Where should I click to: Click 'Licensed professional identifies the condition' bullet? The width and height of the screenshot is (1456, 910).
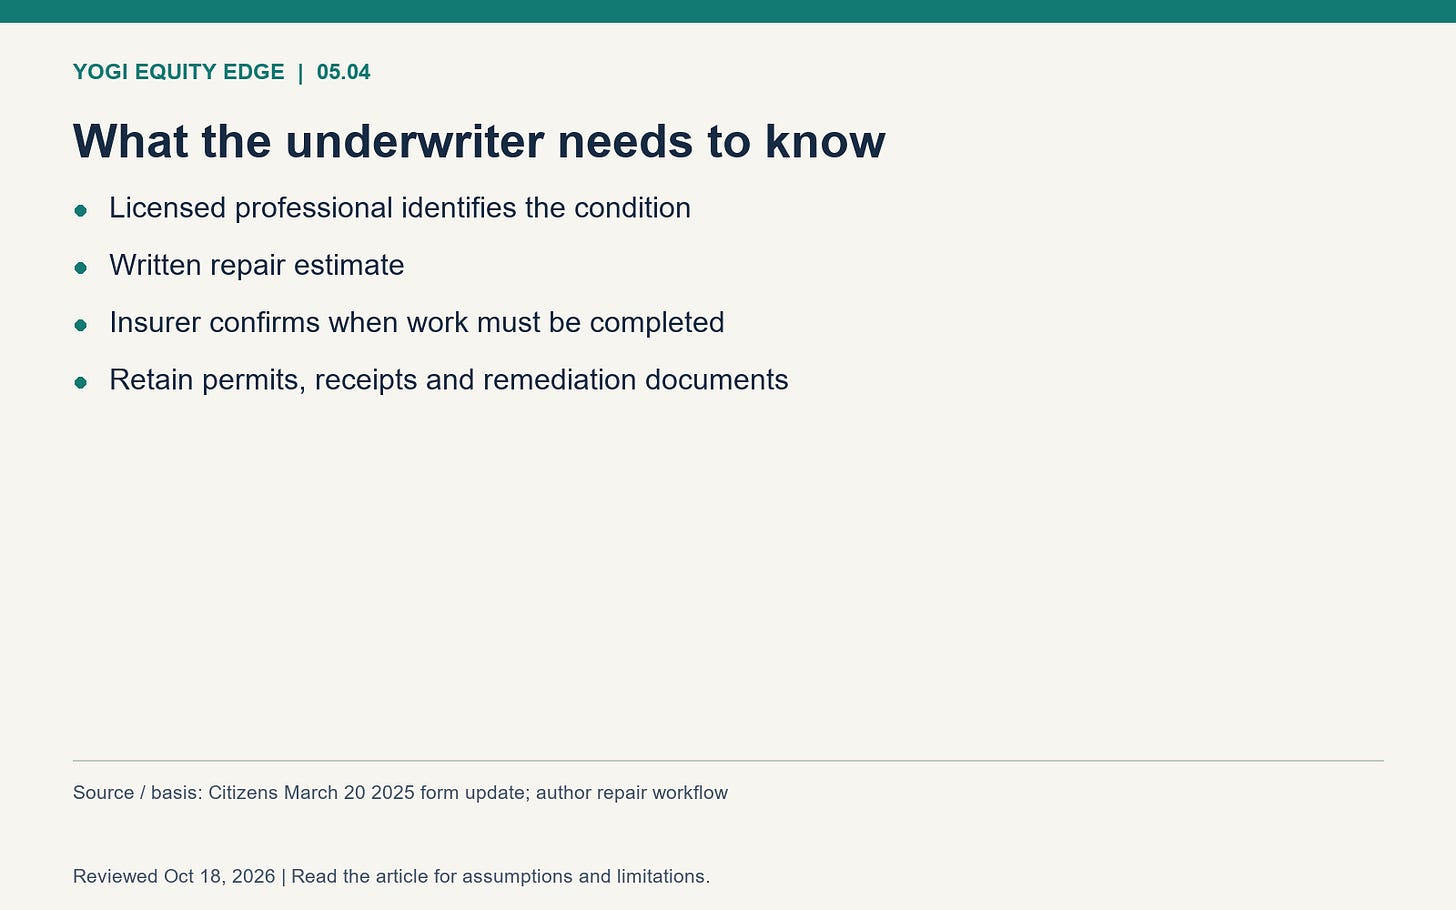(400, 208)
